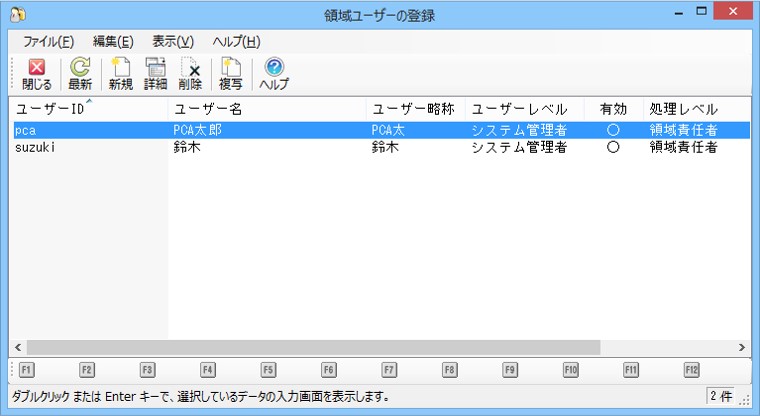Click the ユーザーレベル column header
The width and height of the screenshot is (760, 416).
520,109
